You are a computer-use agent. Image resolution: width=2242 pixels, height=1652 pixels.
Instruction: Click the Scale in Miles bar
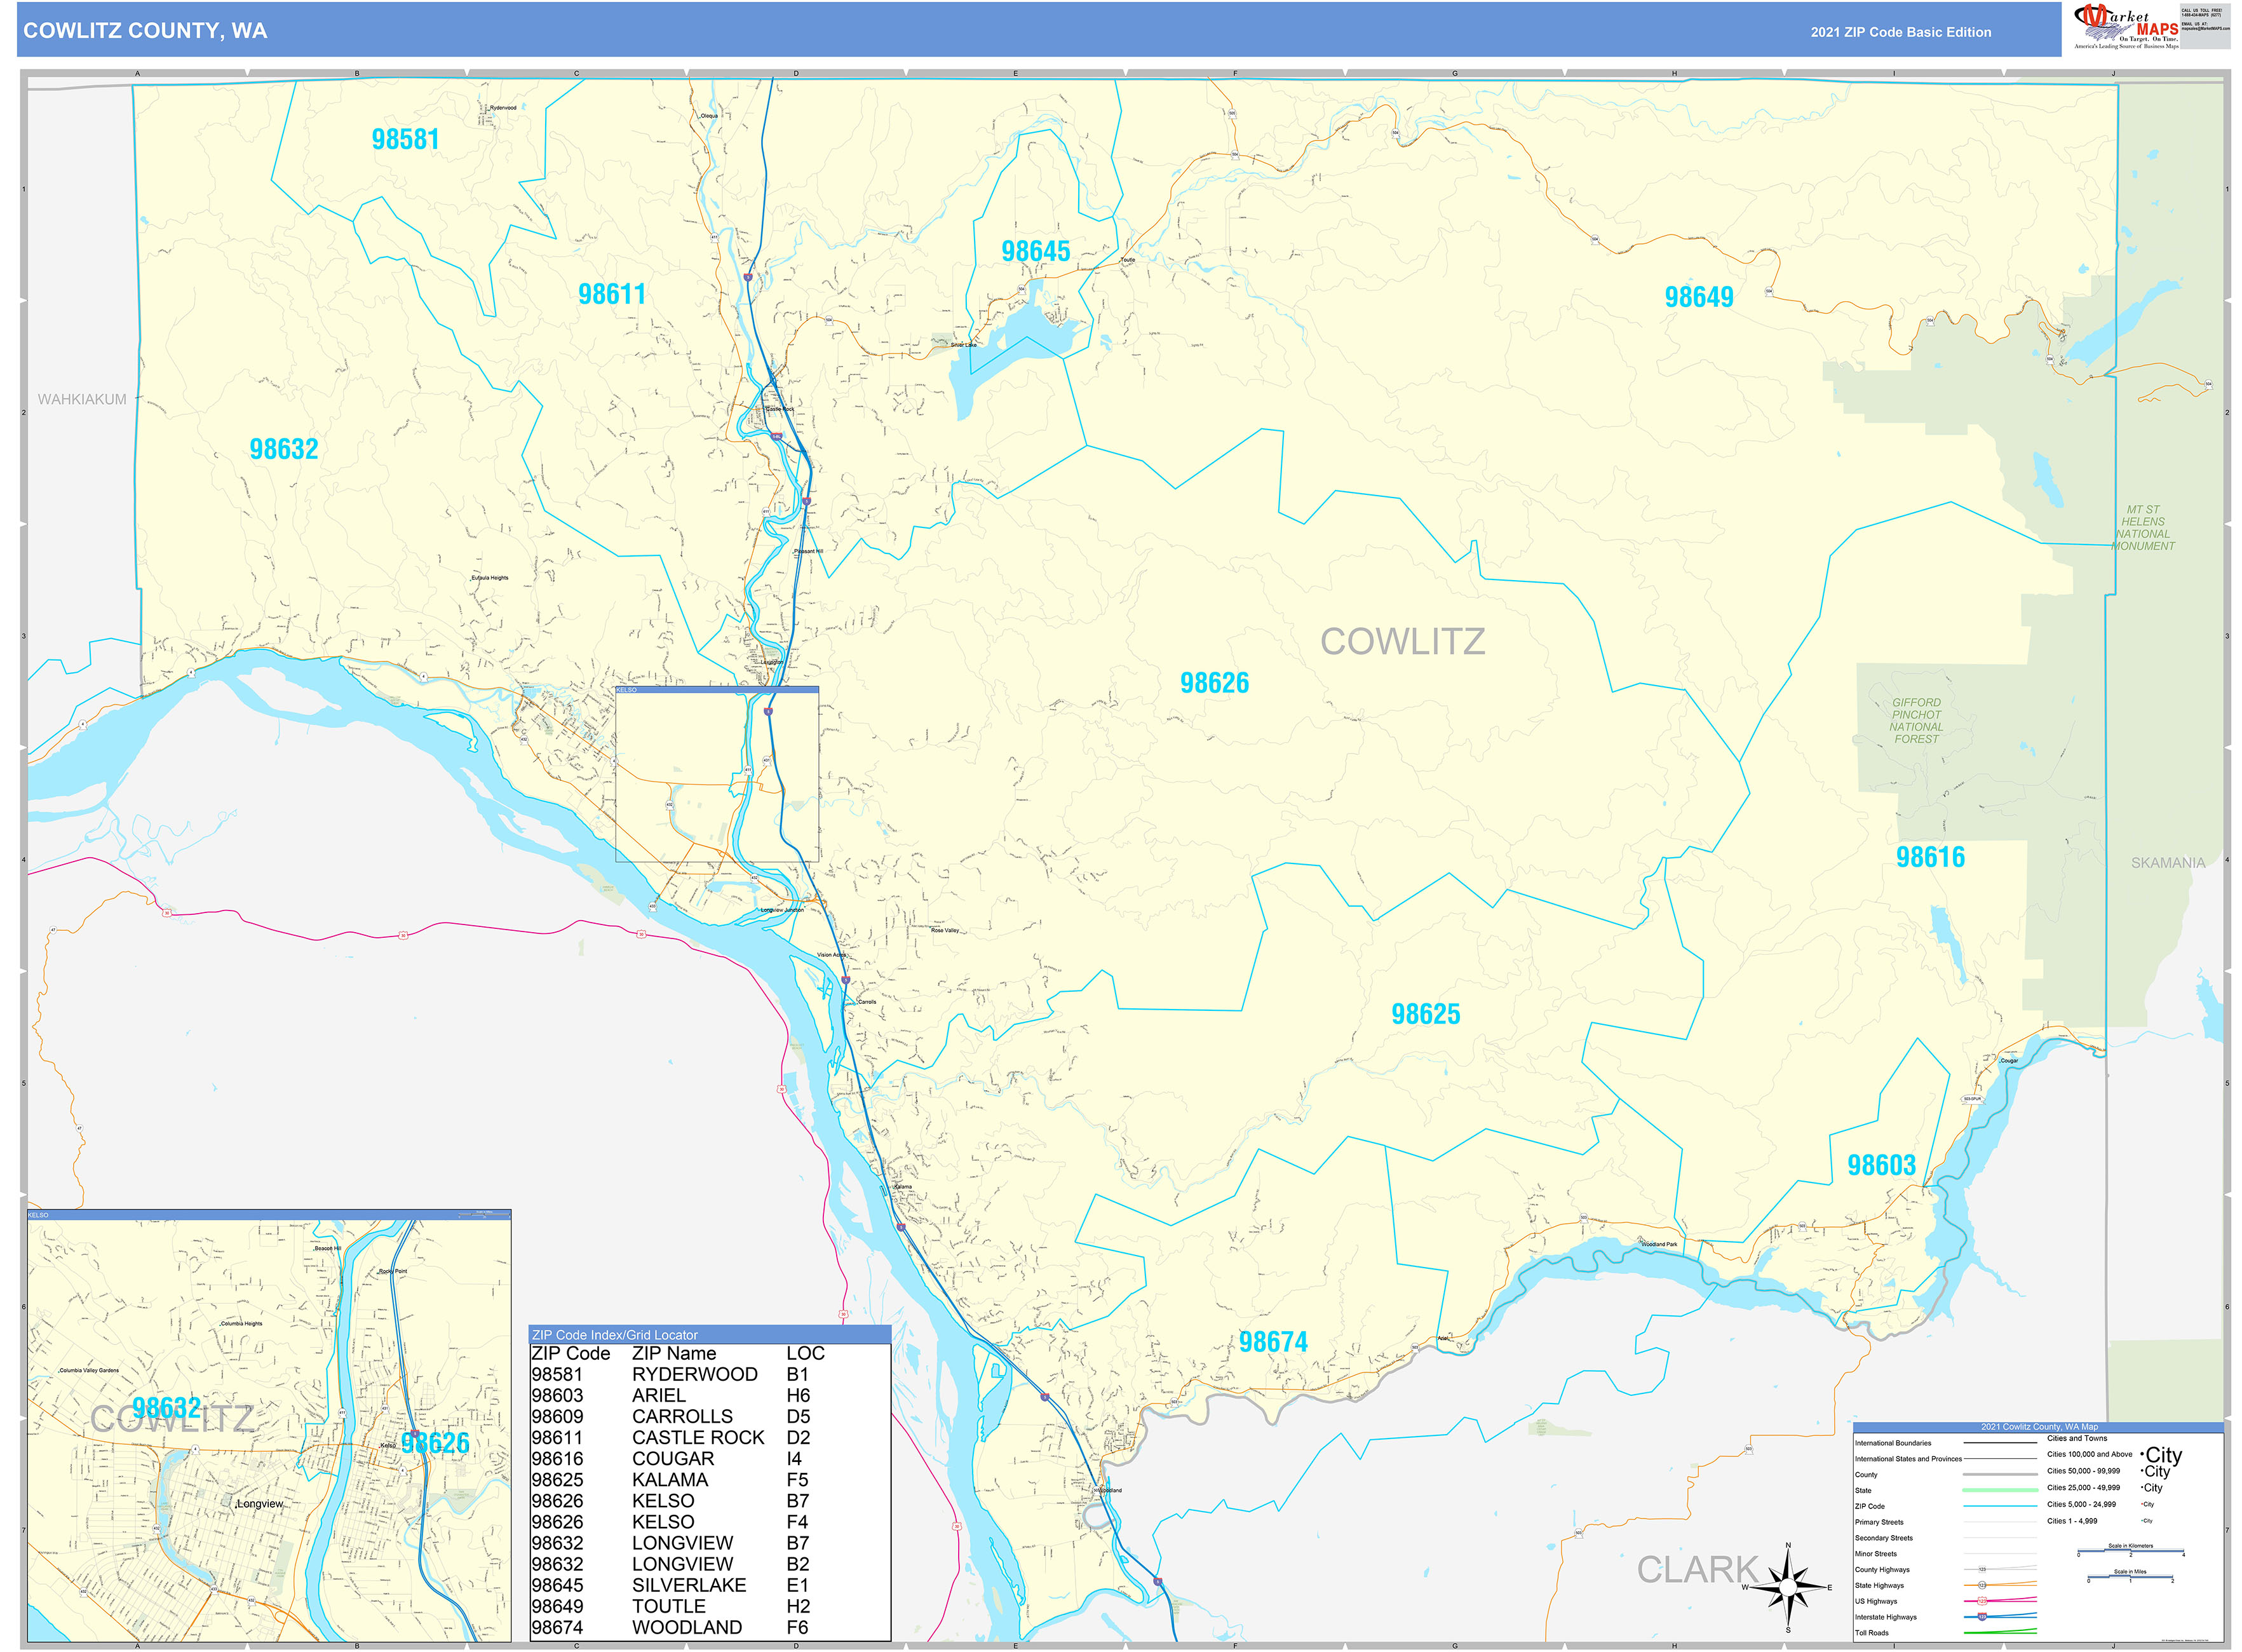tap(2130, 1577)
